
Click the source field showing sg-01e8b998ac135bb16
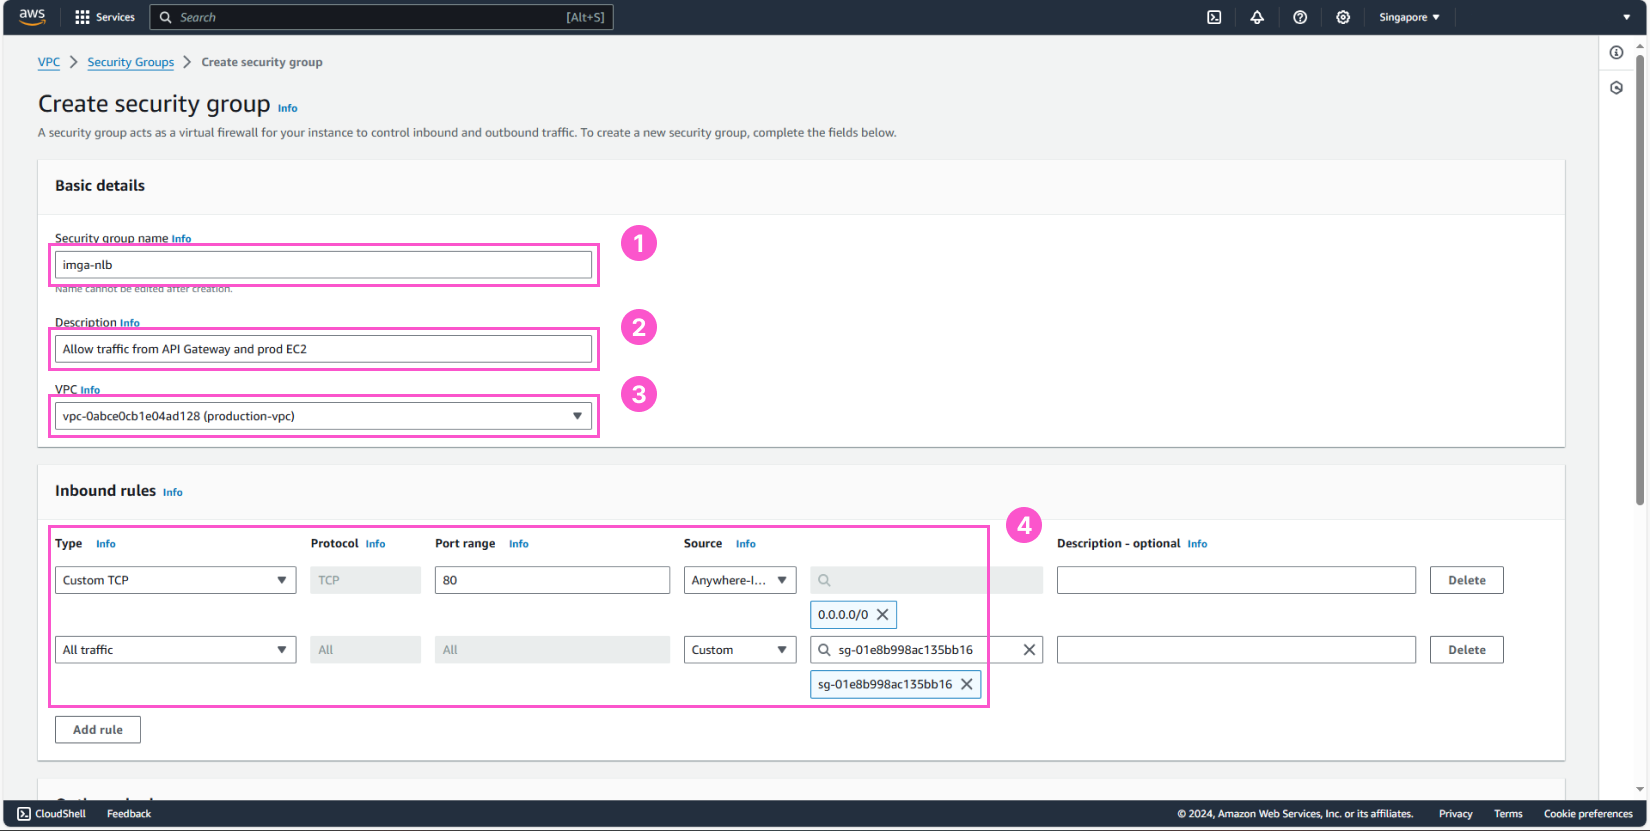click(x=927, y=650)
